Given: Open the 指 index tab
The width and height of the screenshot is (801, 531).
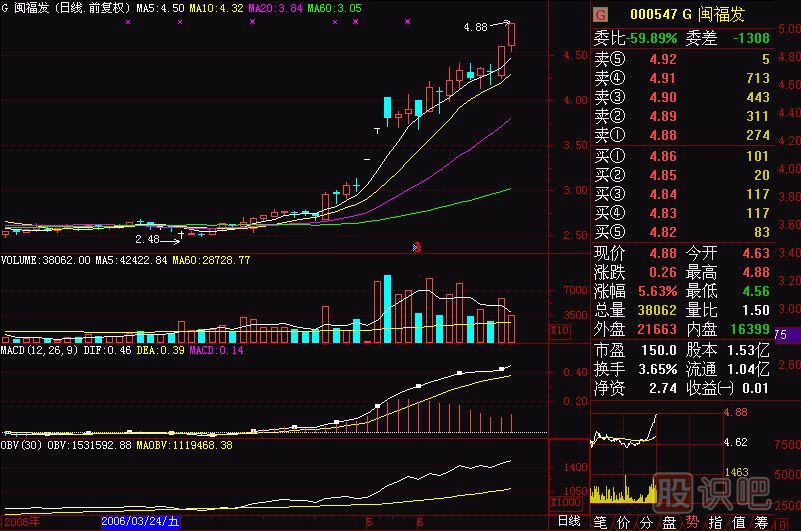Looking at the screenshot, I should 715,521.
